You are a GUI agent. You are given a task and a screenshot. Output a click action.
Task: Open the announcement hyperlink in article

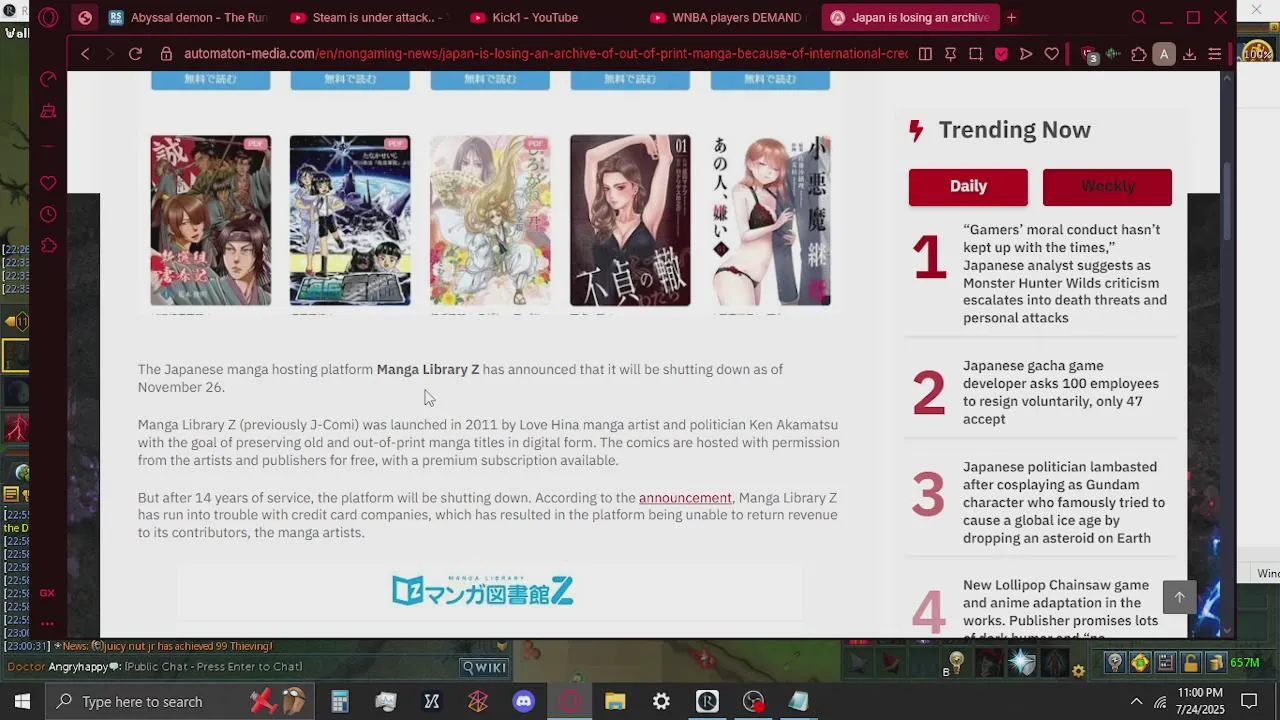click(x=685, y=498)
